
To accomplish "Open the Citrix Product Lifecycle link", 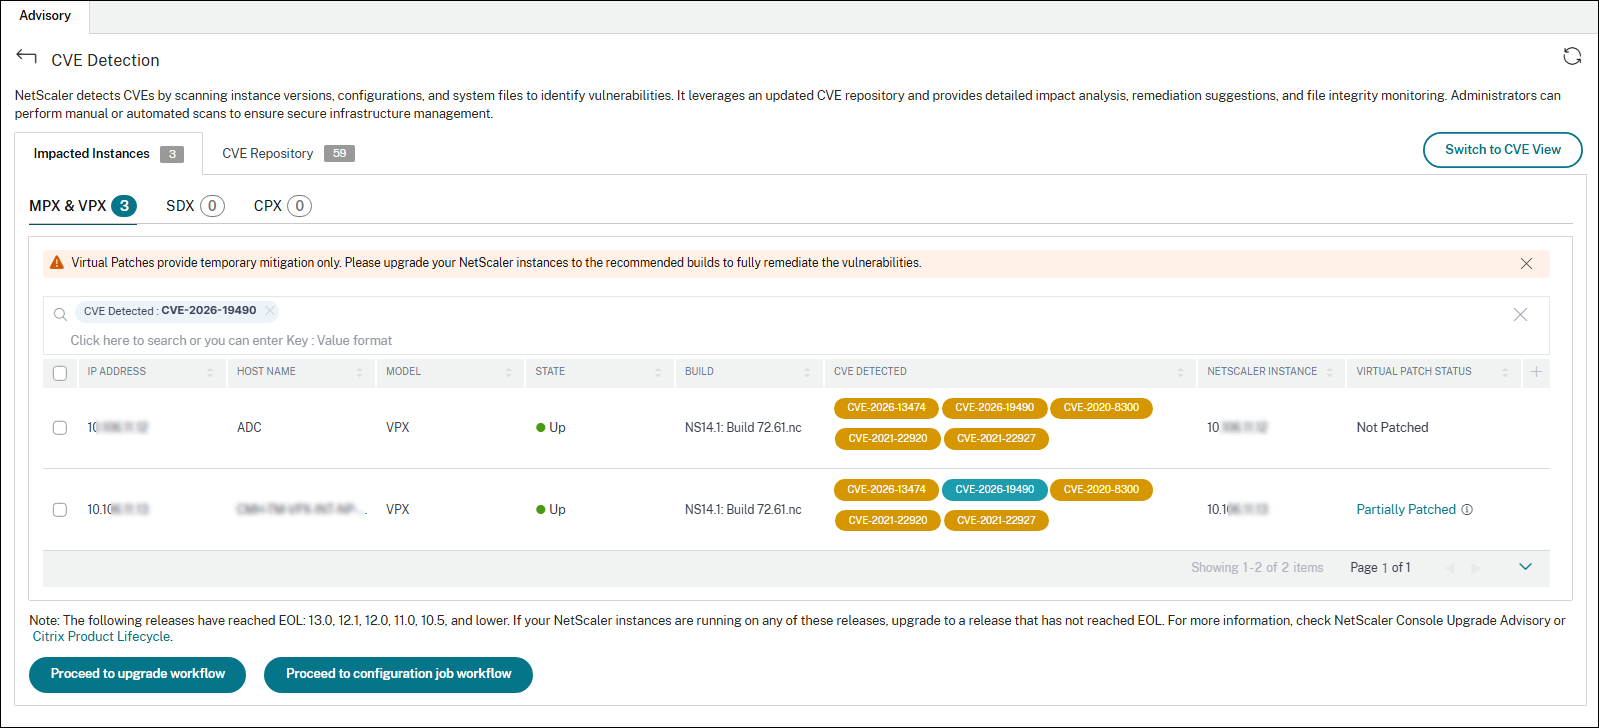I will click(101, 636).
